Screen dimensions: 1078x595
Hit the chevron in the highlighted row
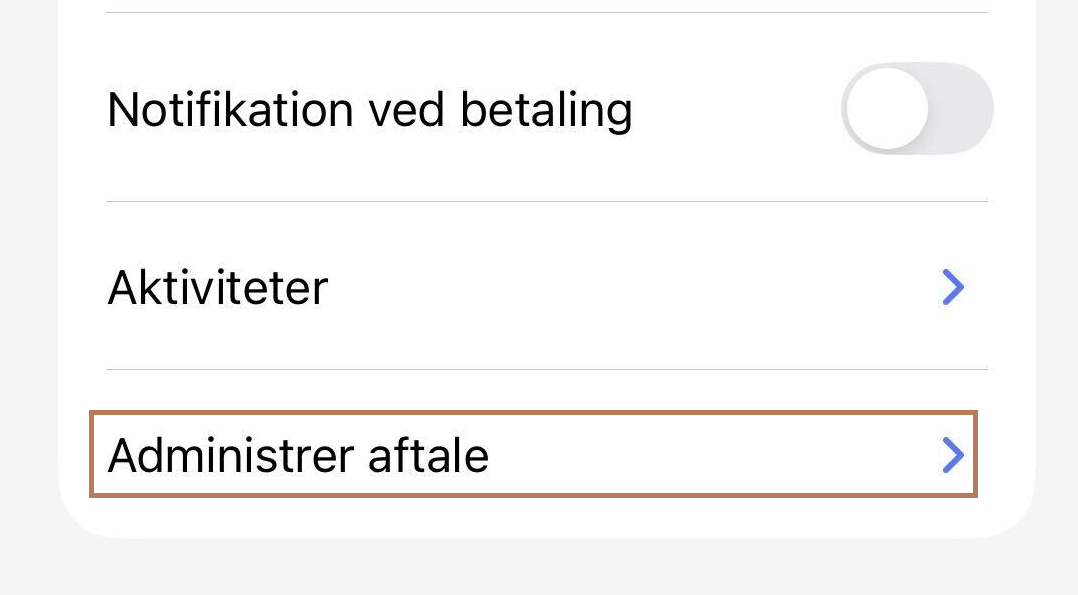click(x=953, y=456)
